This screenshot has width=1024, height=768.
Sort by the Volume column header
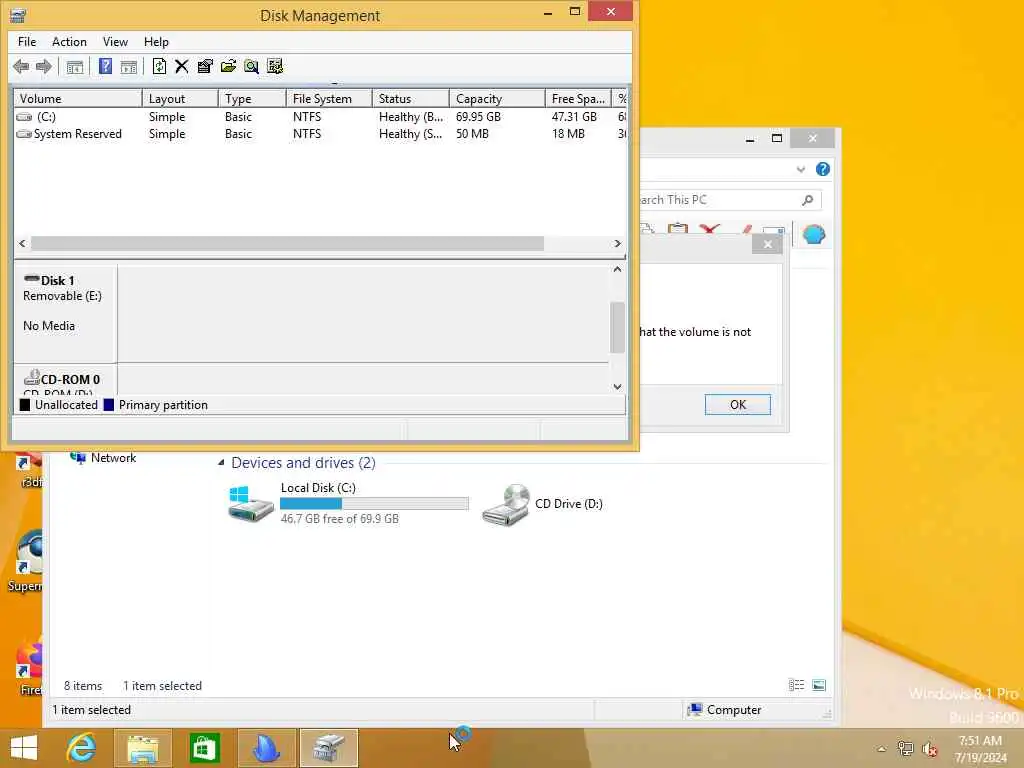coord(78,99)
